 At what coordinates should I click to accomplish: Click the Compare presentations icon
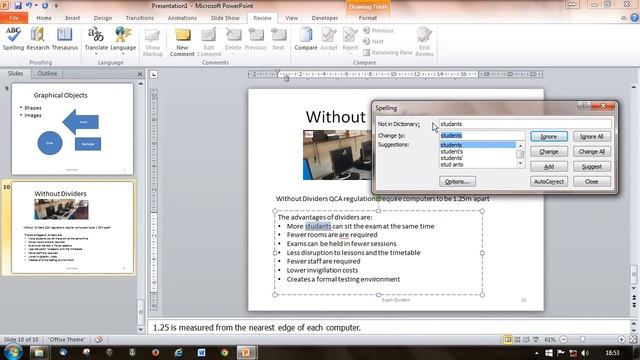306,40
